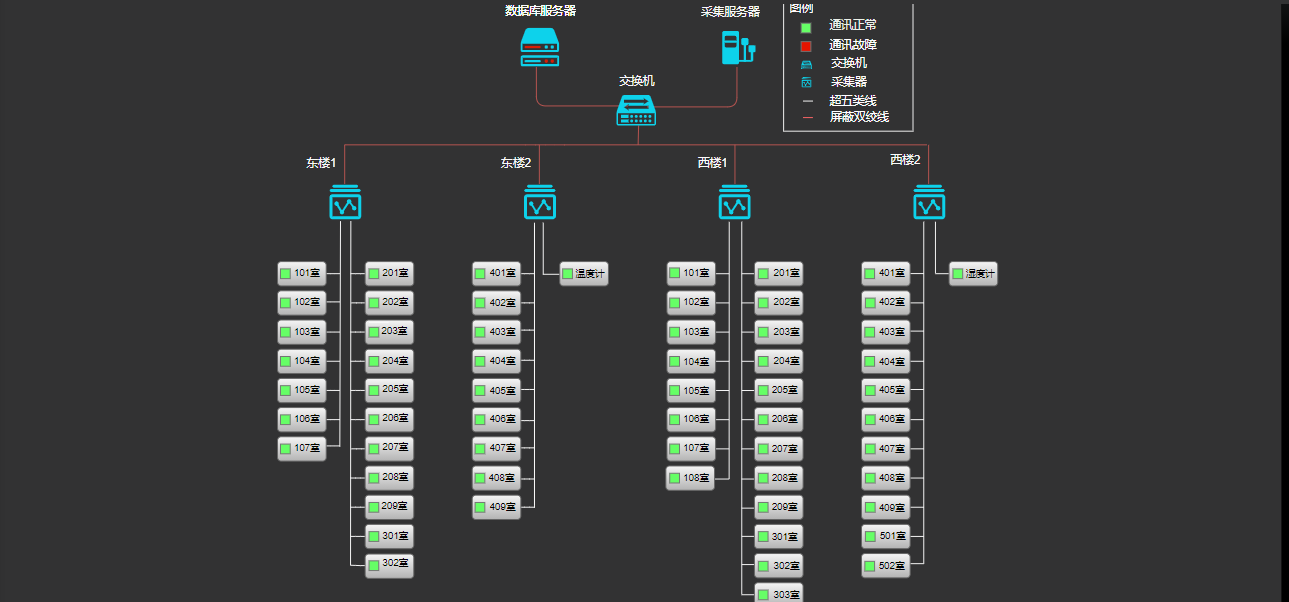Select room 409室 under 东楼2
This screenshot has width=1289, height=602.
pos(497,507)
